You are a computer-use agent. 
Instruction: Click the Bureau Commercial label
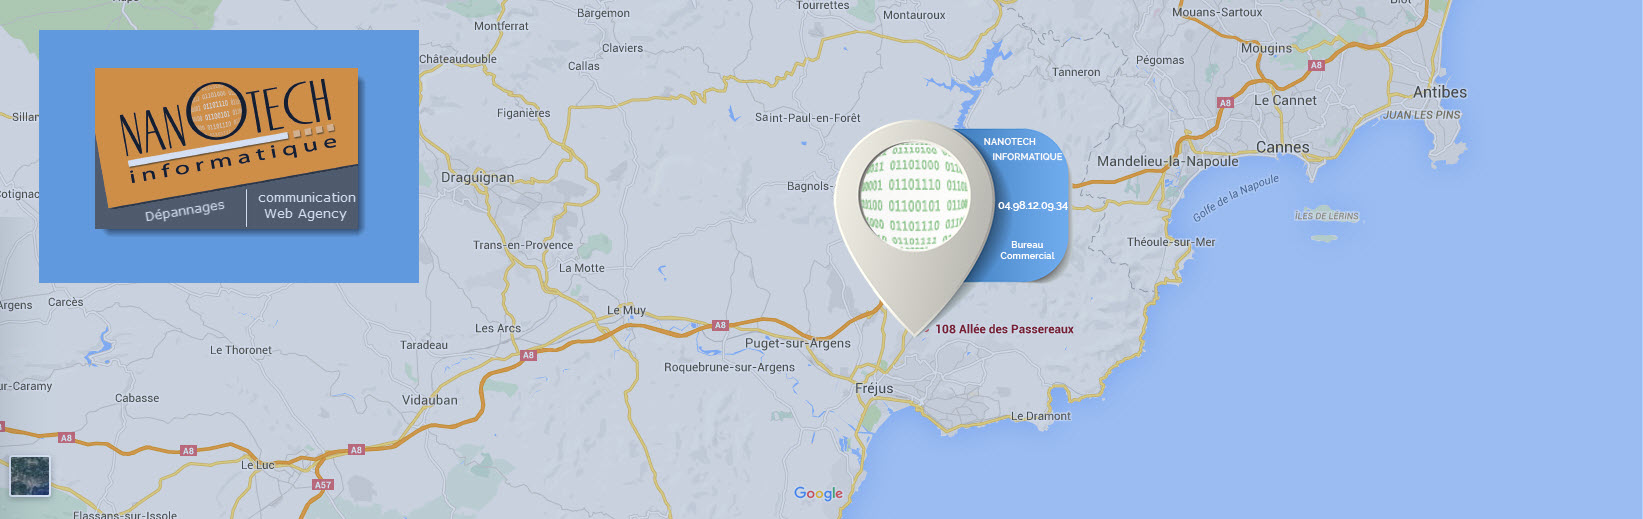(x=1027, y=250)
